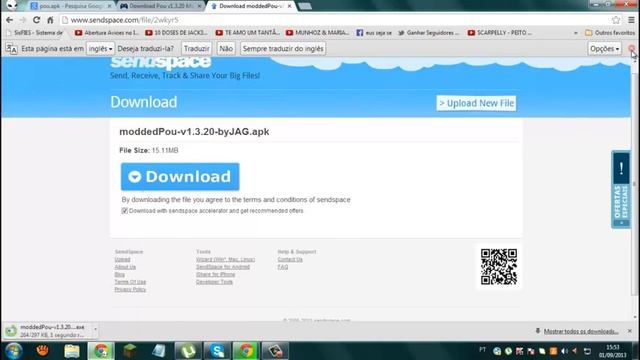
Task: Open the About Us footer link
Action: pyautogui.click(x=125, y=267)
